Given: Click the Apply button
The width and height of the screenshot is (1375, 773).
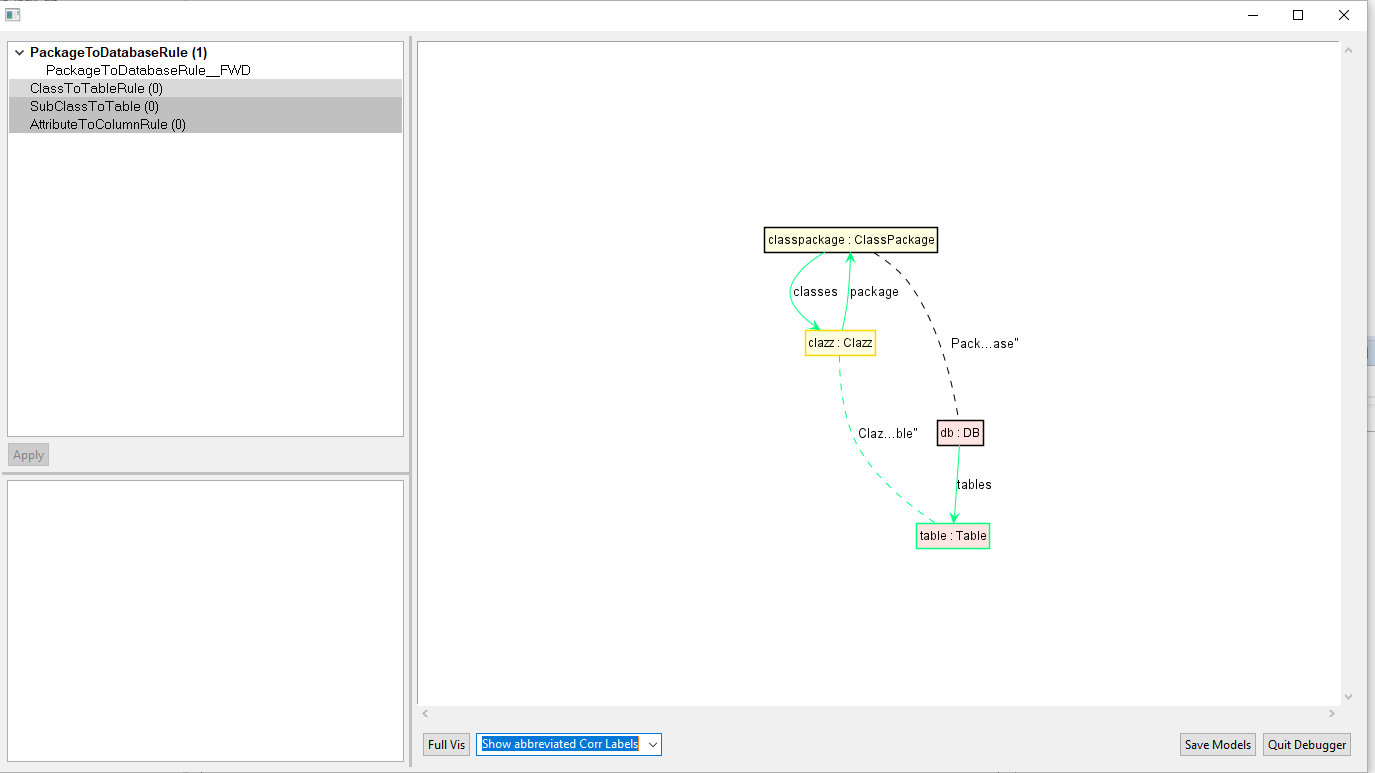Looking at the screenshot, I should pyautogui.click(x=27, y=454).
